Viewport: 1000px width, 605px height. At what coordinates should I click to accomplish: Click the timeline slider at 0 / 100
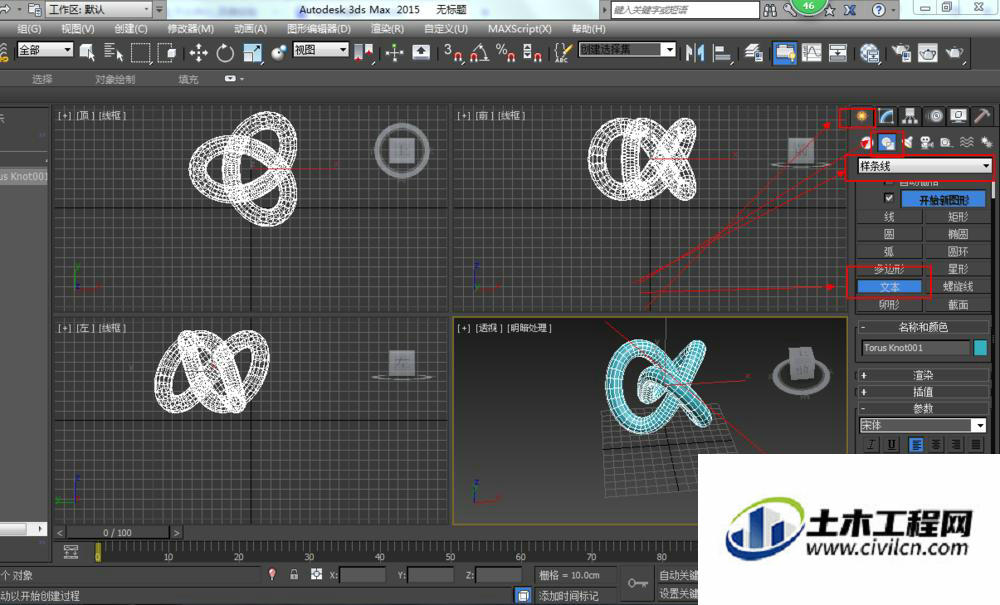[117, 532]
